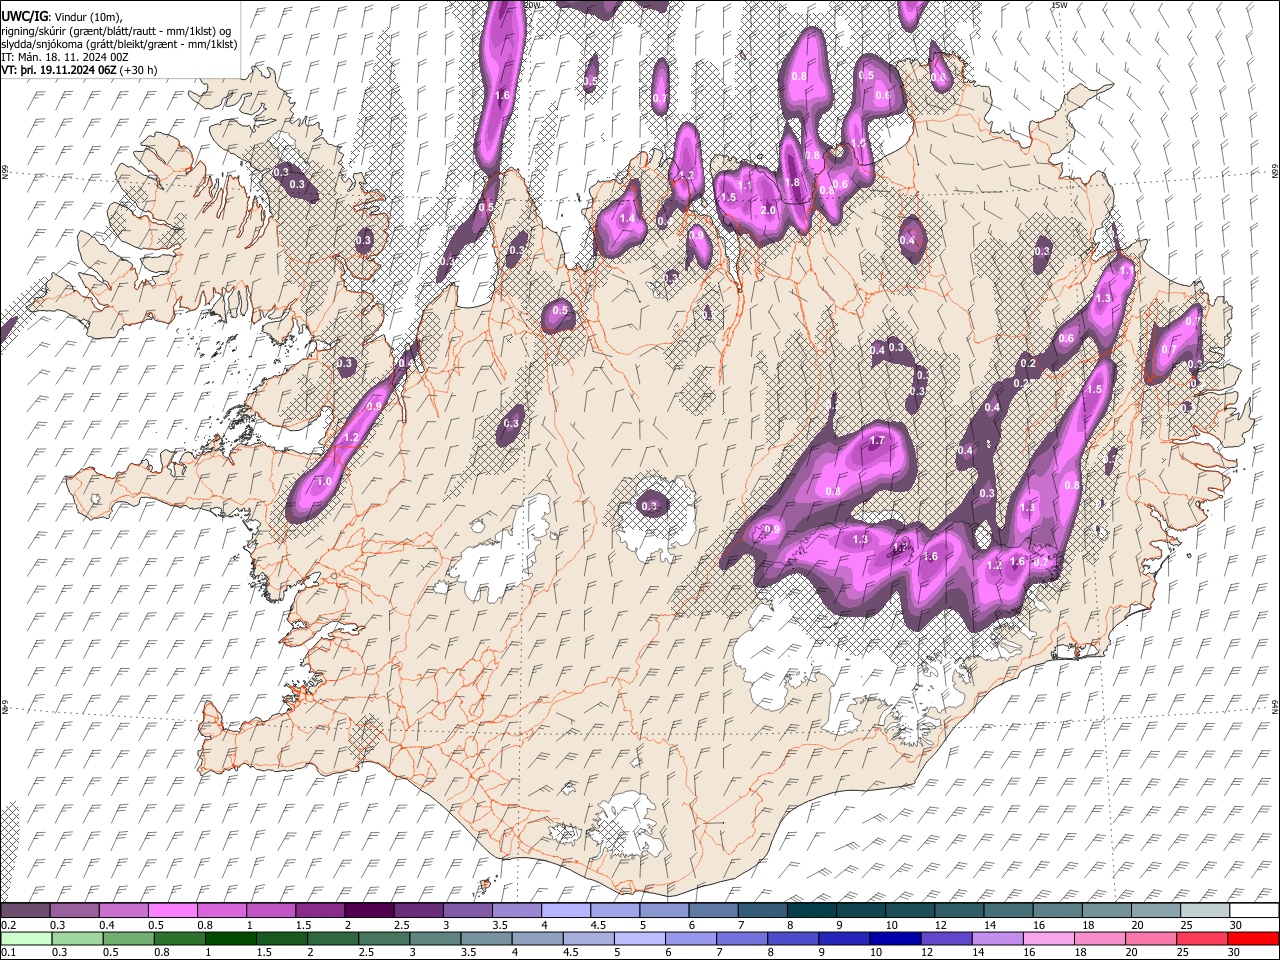Click the 1.4 precipitation value on the map
Image resolution: width=1280 pixels, height=960 pixels.
pyautogui.click(x=627, y=218)
